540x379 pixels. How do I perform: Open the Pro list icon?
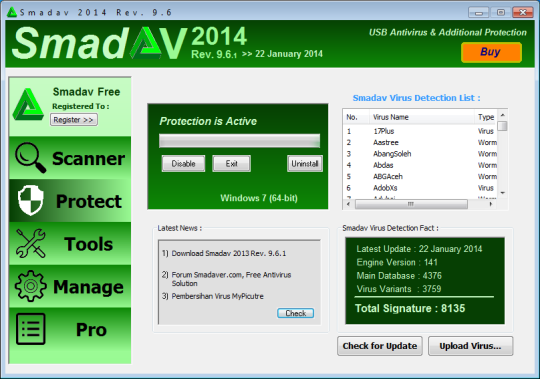pos(31,329)
